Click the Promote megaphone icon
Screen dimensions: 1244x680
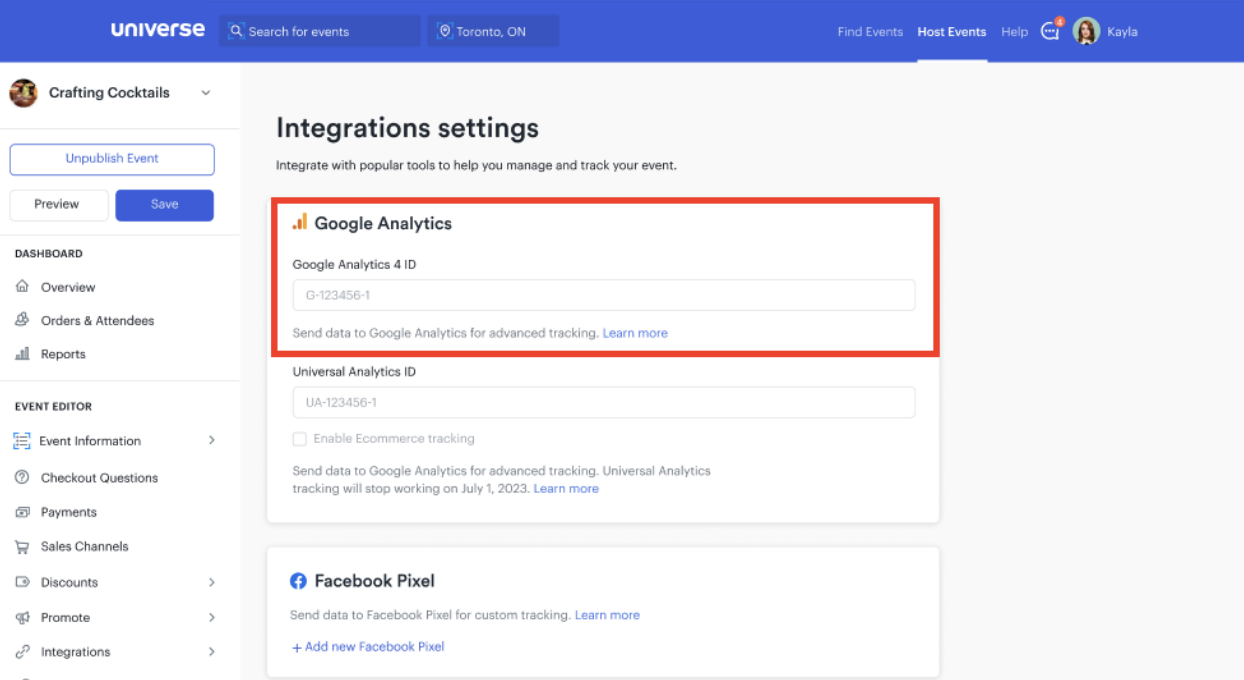22,617
